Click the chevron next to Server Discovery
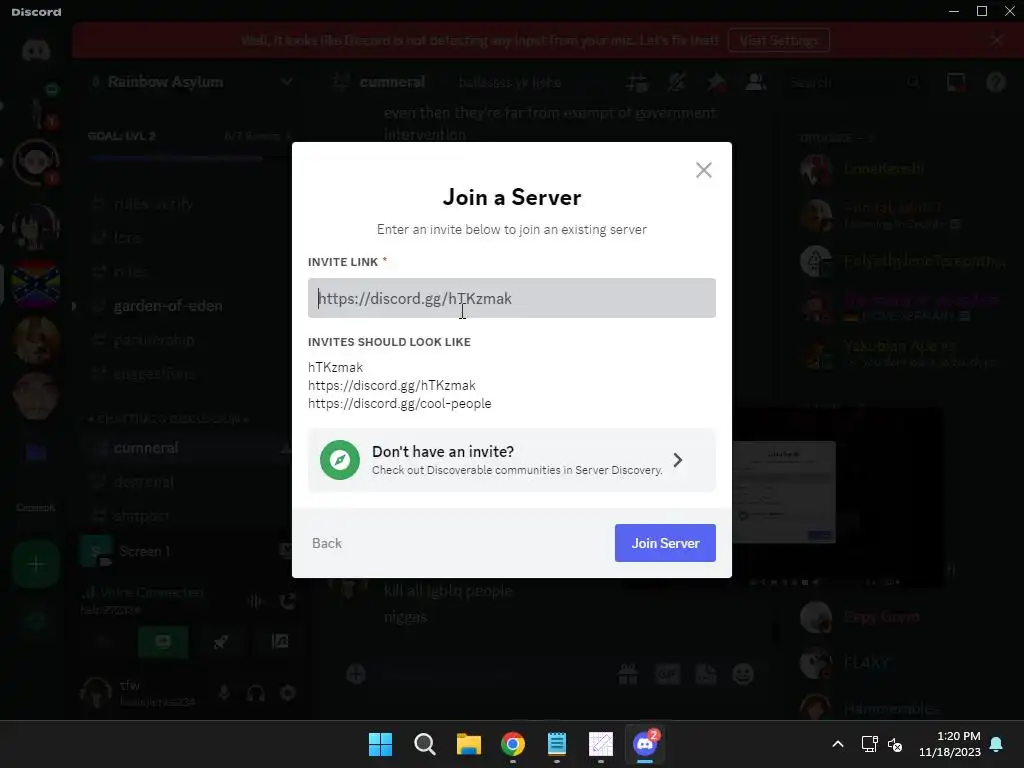 coord(678,460)
